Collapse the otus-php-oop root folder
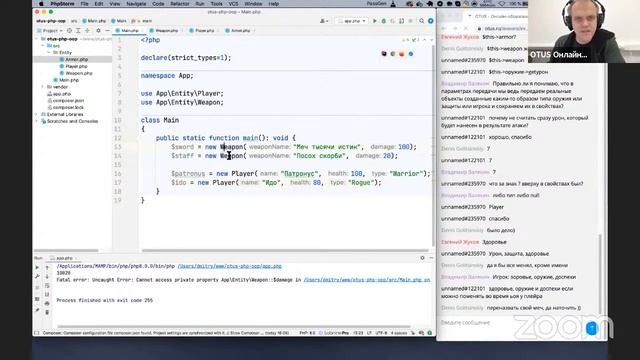Viewport: 640px width, 360px height. point(37,39)
